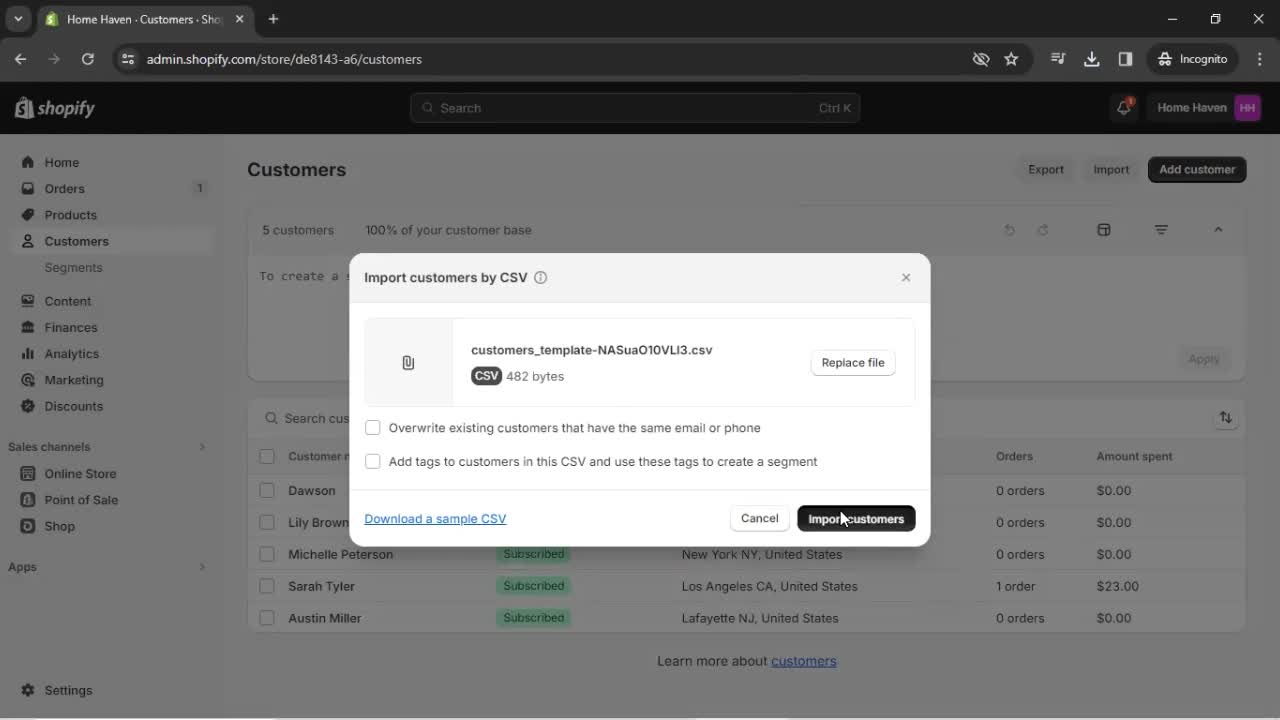This screenshot has width=1280, height=720.
Task: Click the info icon beside dialog title
Action: pyautogui.click(x=540, y=278)
